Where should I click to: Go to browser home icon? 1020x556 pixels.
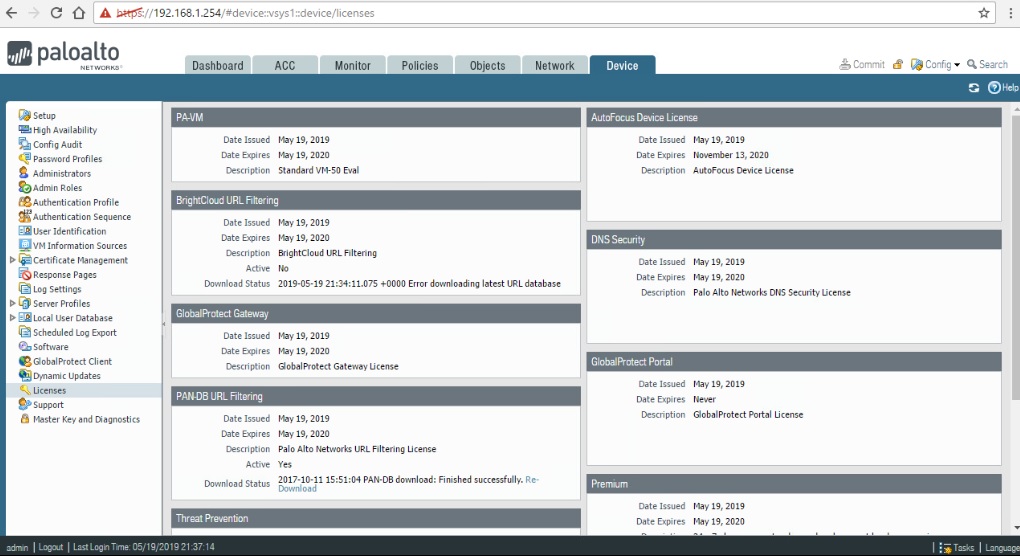point(79,13)
